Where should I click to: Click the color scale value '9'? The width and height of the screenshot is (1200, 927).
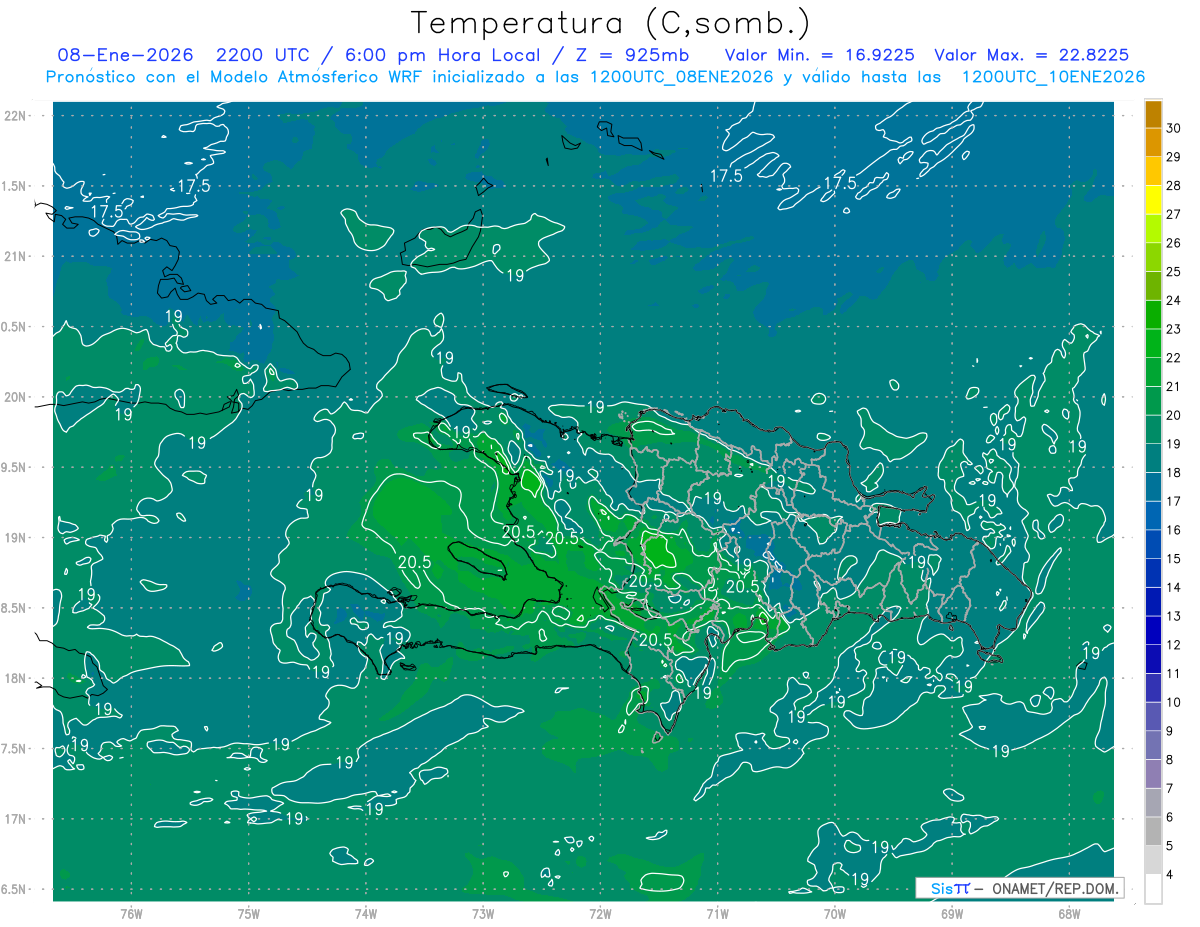[1172, 730]
